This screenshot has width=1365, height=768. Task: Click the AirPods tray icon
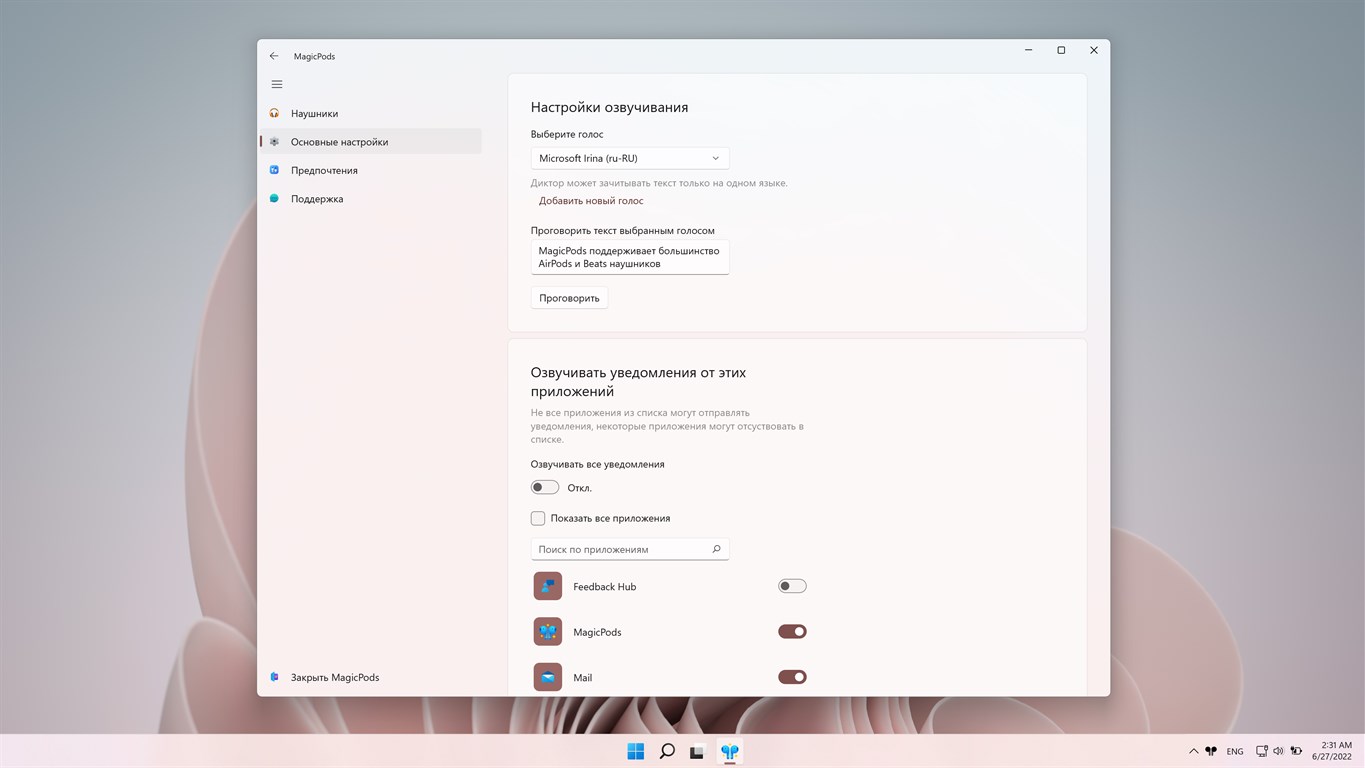click(1211, 751)
